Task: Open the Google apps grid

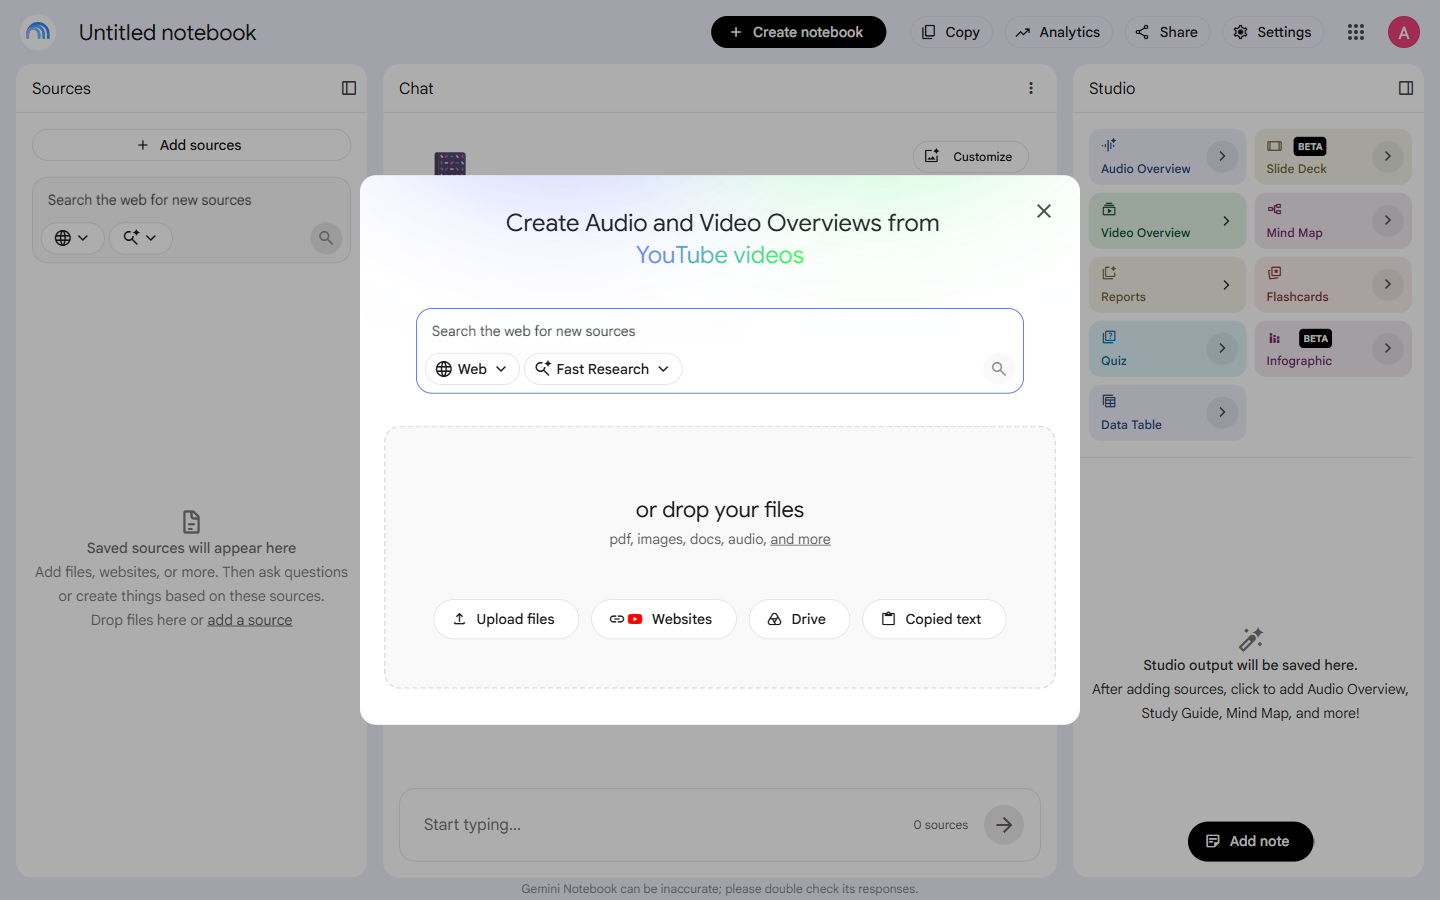Action: (x=1356, y=32)
